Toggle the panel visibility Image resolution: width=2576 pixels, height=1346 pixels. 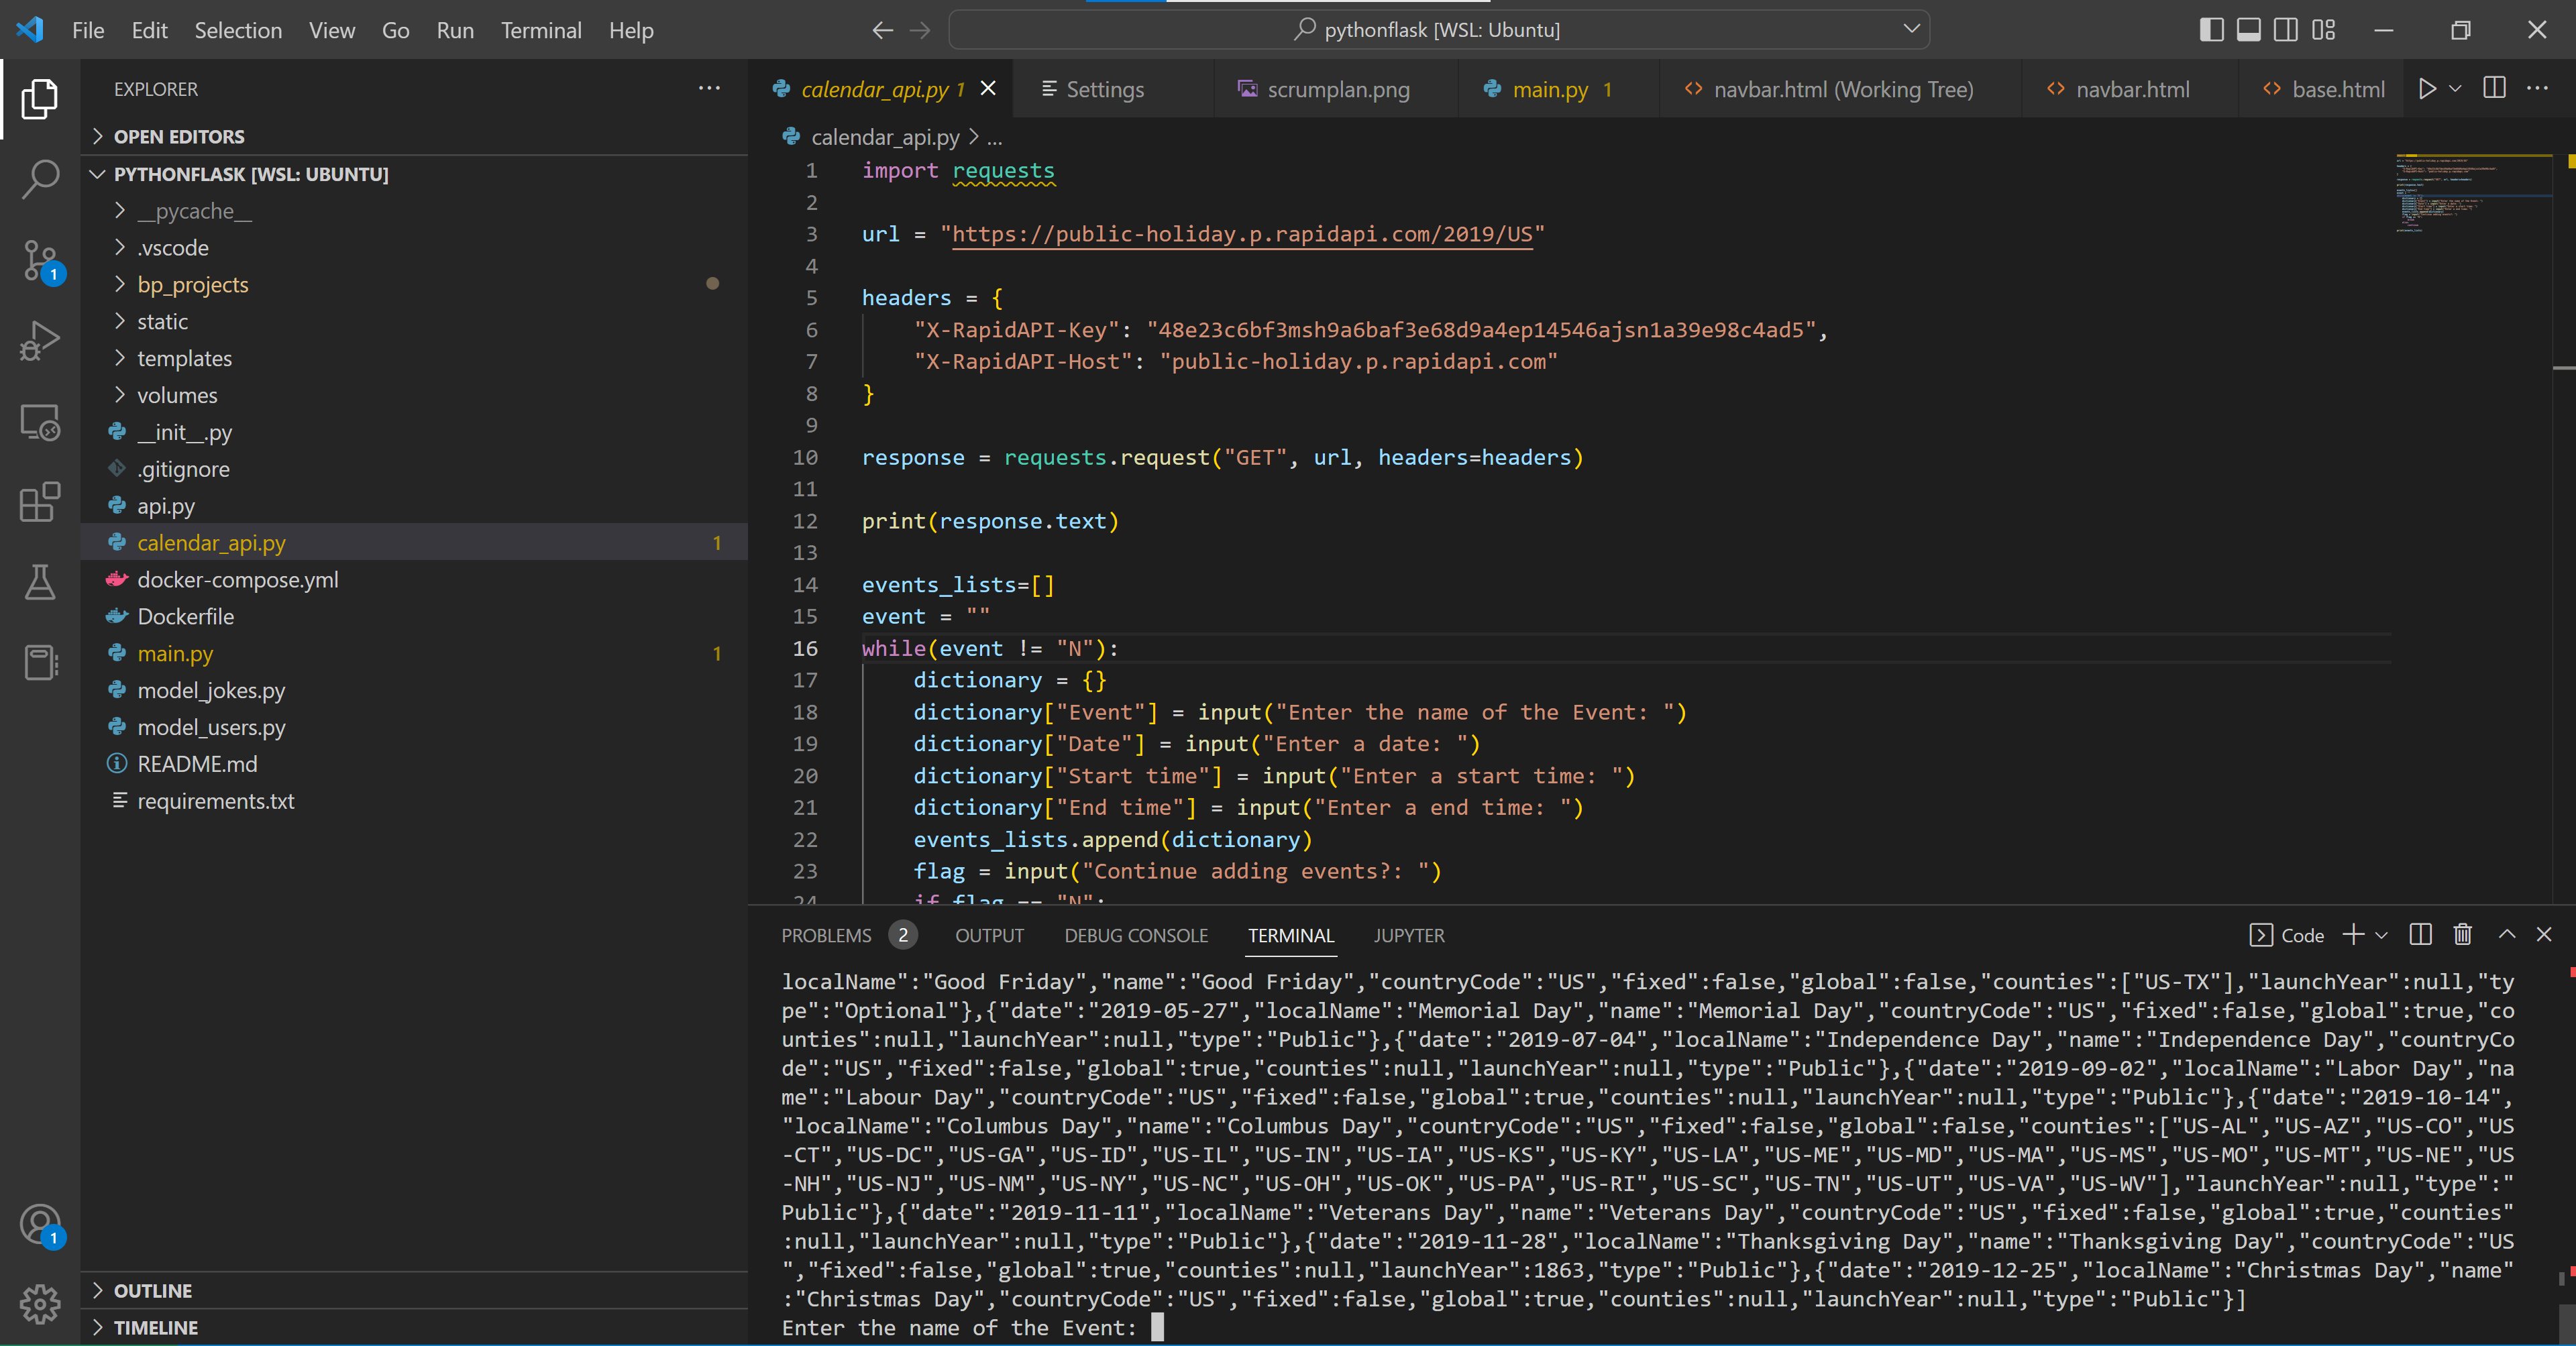(x=2247, y=29)
